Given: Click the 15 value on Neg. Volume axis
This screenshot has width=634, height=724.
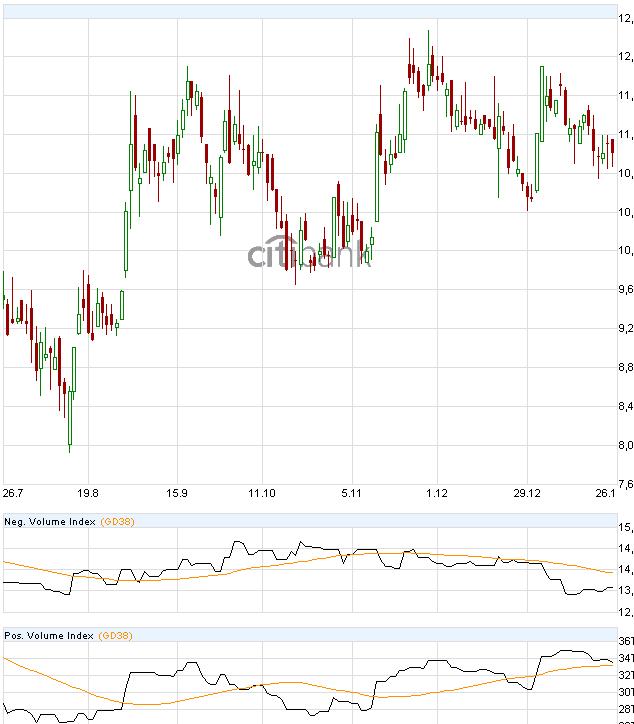Looking at the screenshot, I should tap(626, 527).
